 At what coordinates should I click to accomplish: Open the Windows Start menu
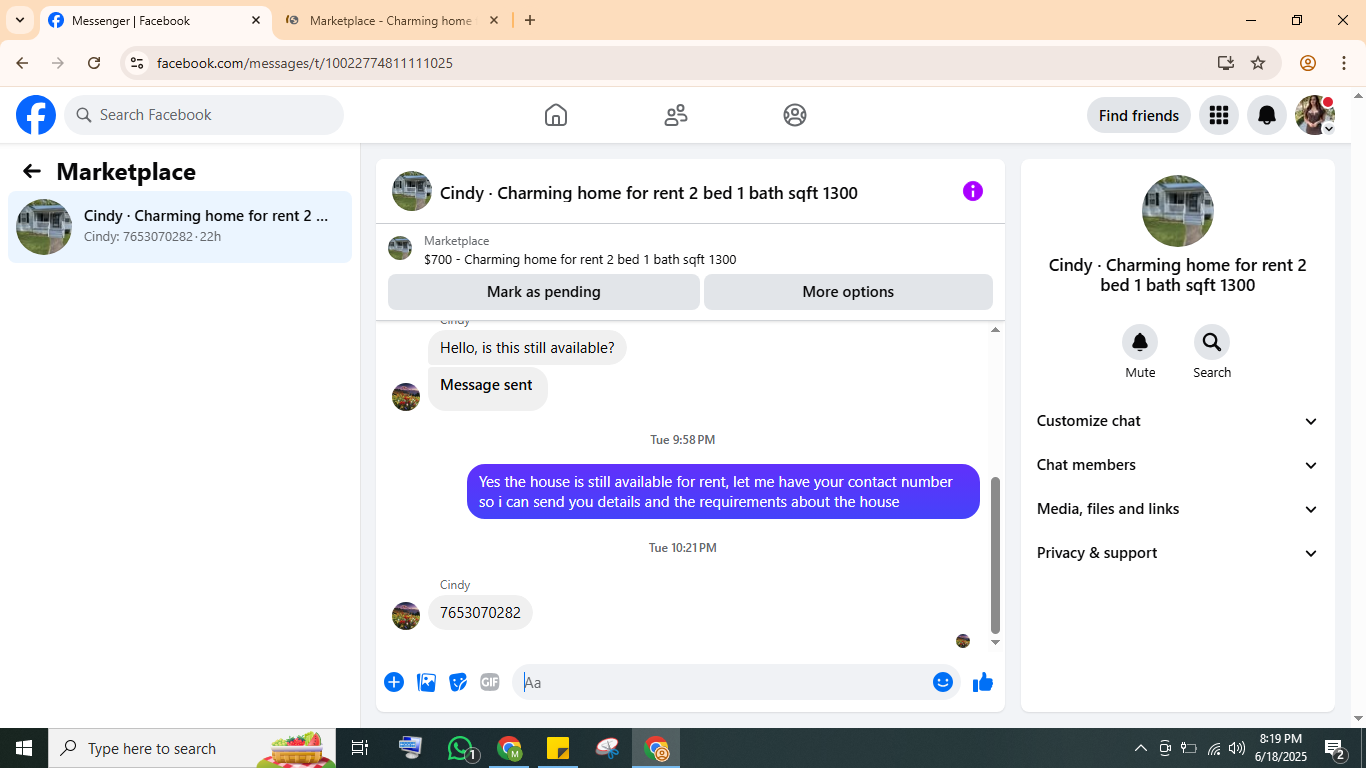(24, 748)
